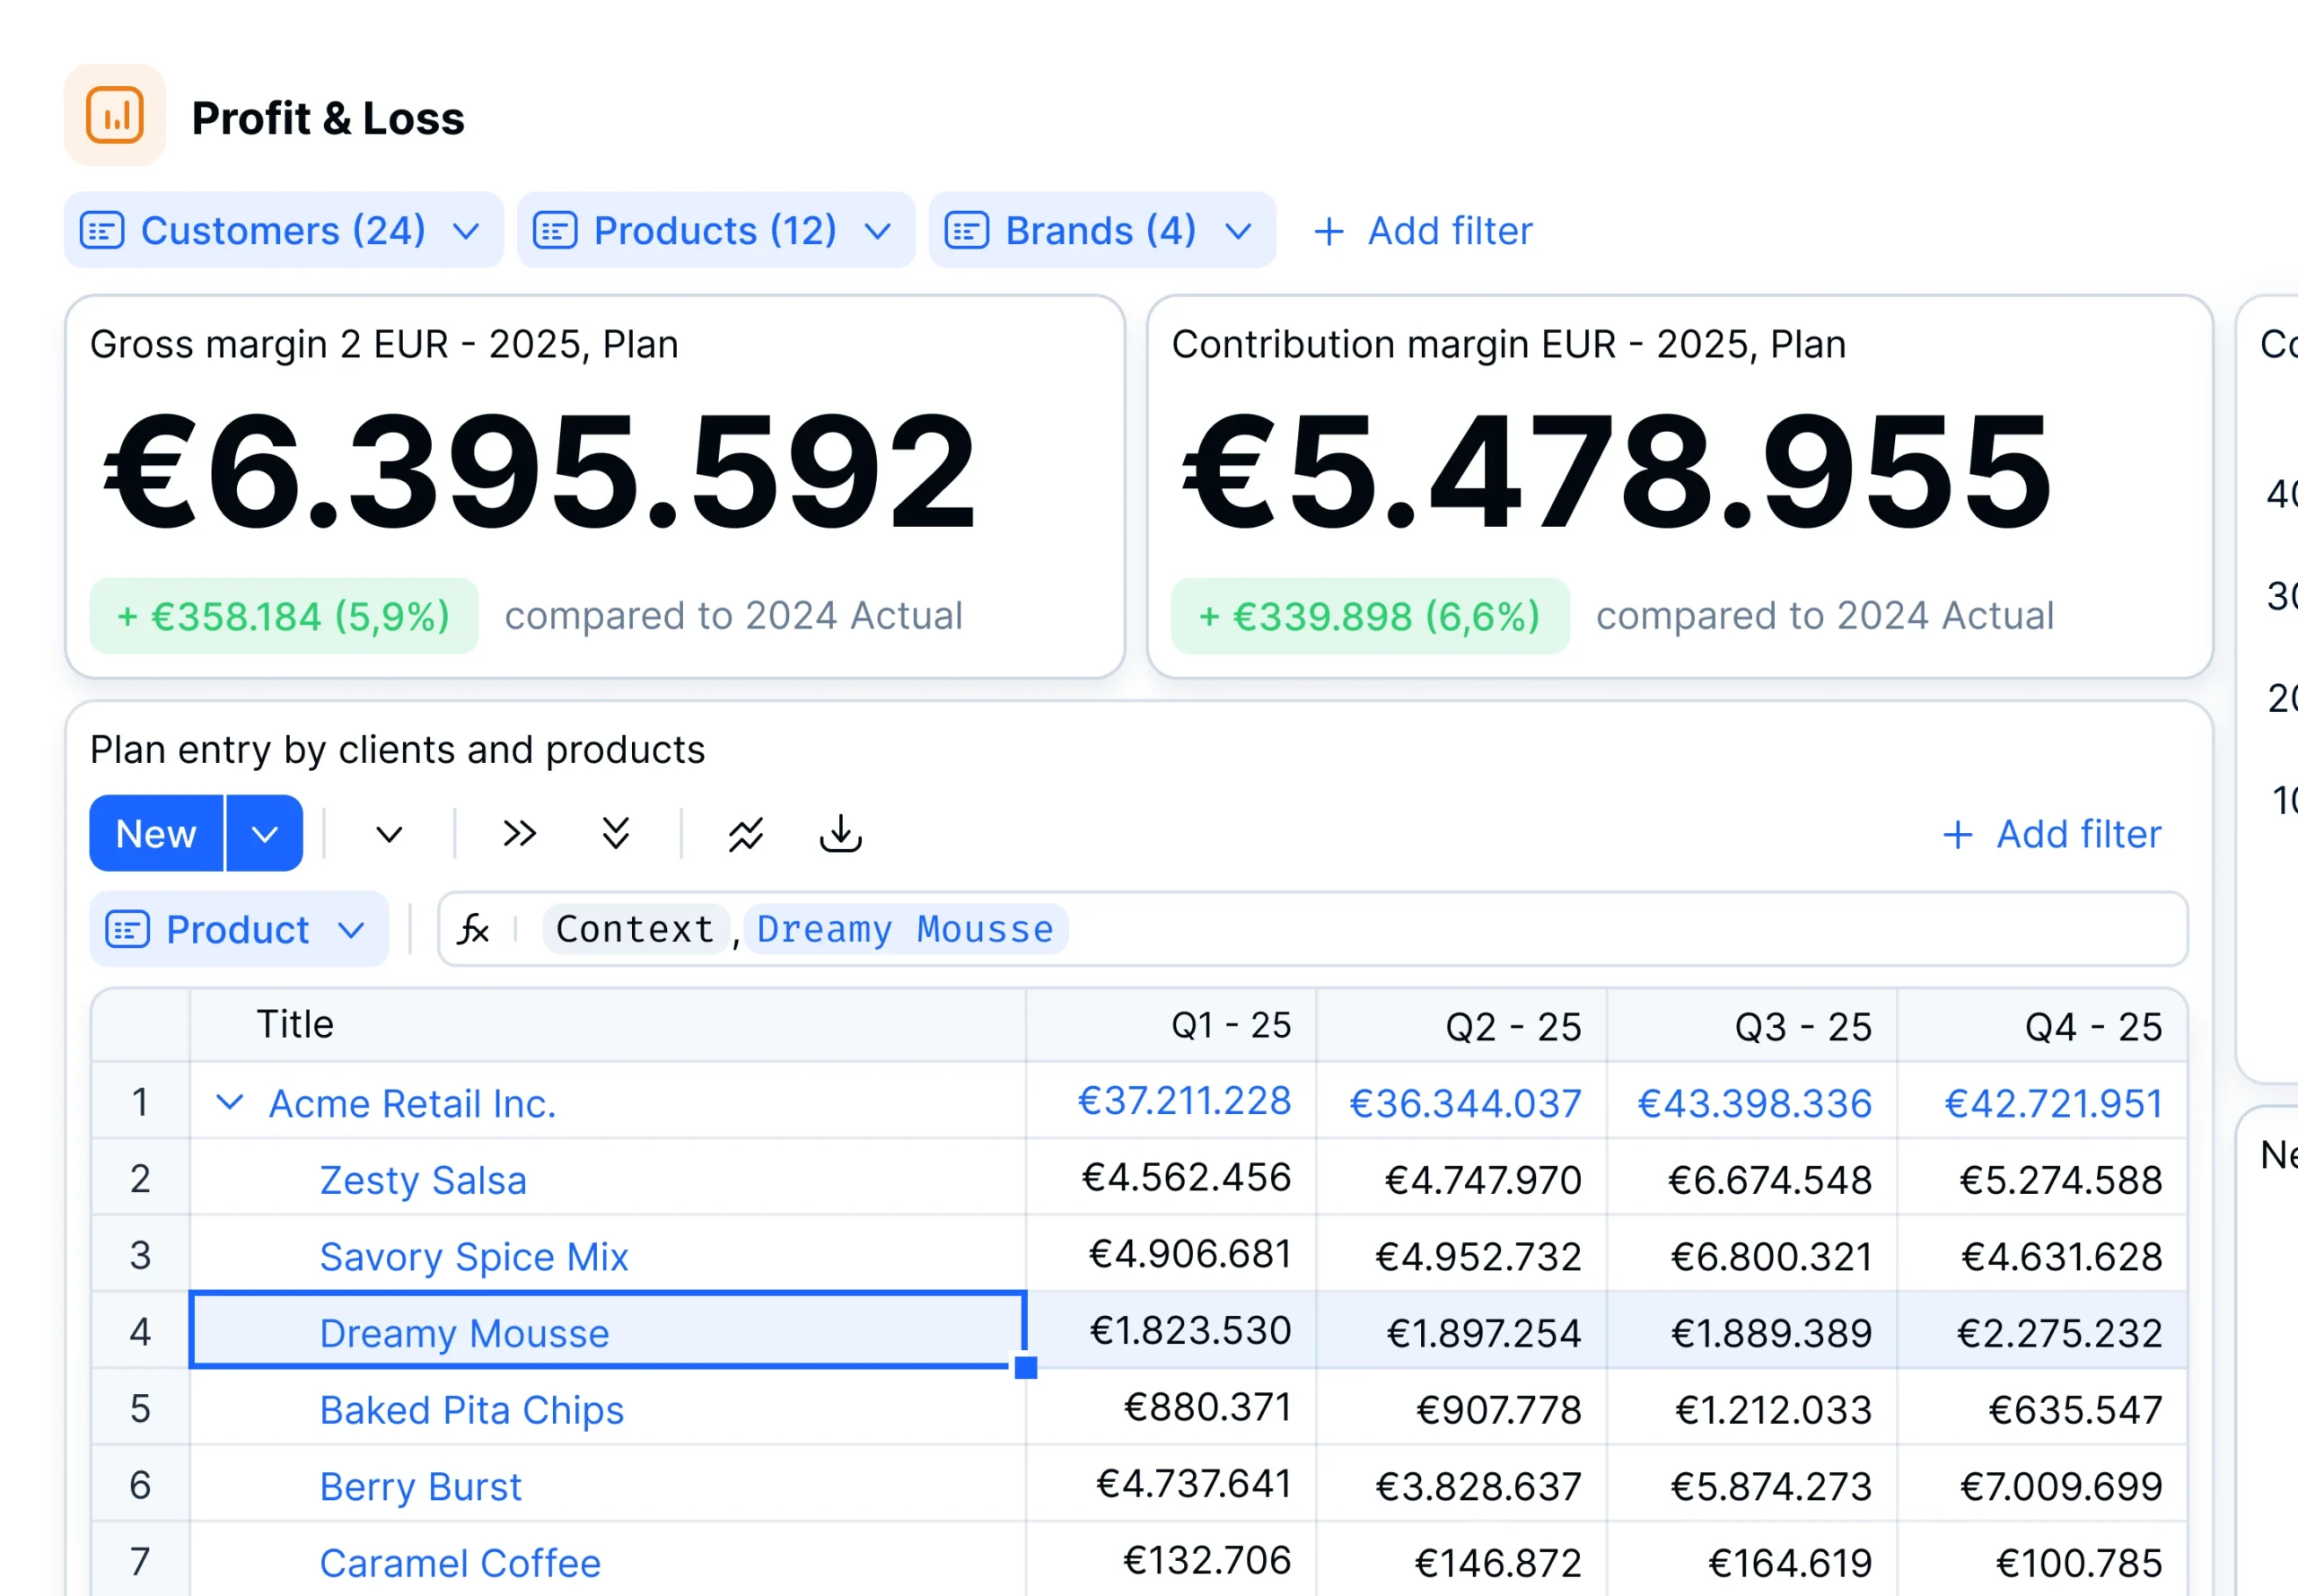This screenshot has height=1596, width=2298.
Task: Click the + €358.184 (5,9%) badge
Action: (284, 616)
